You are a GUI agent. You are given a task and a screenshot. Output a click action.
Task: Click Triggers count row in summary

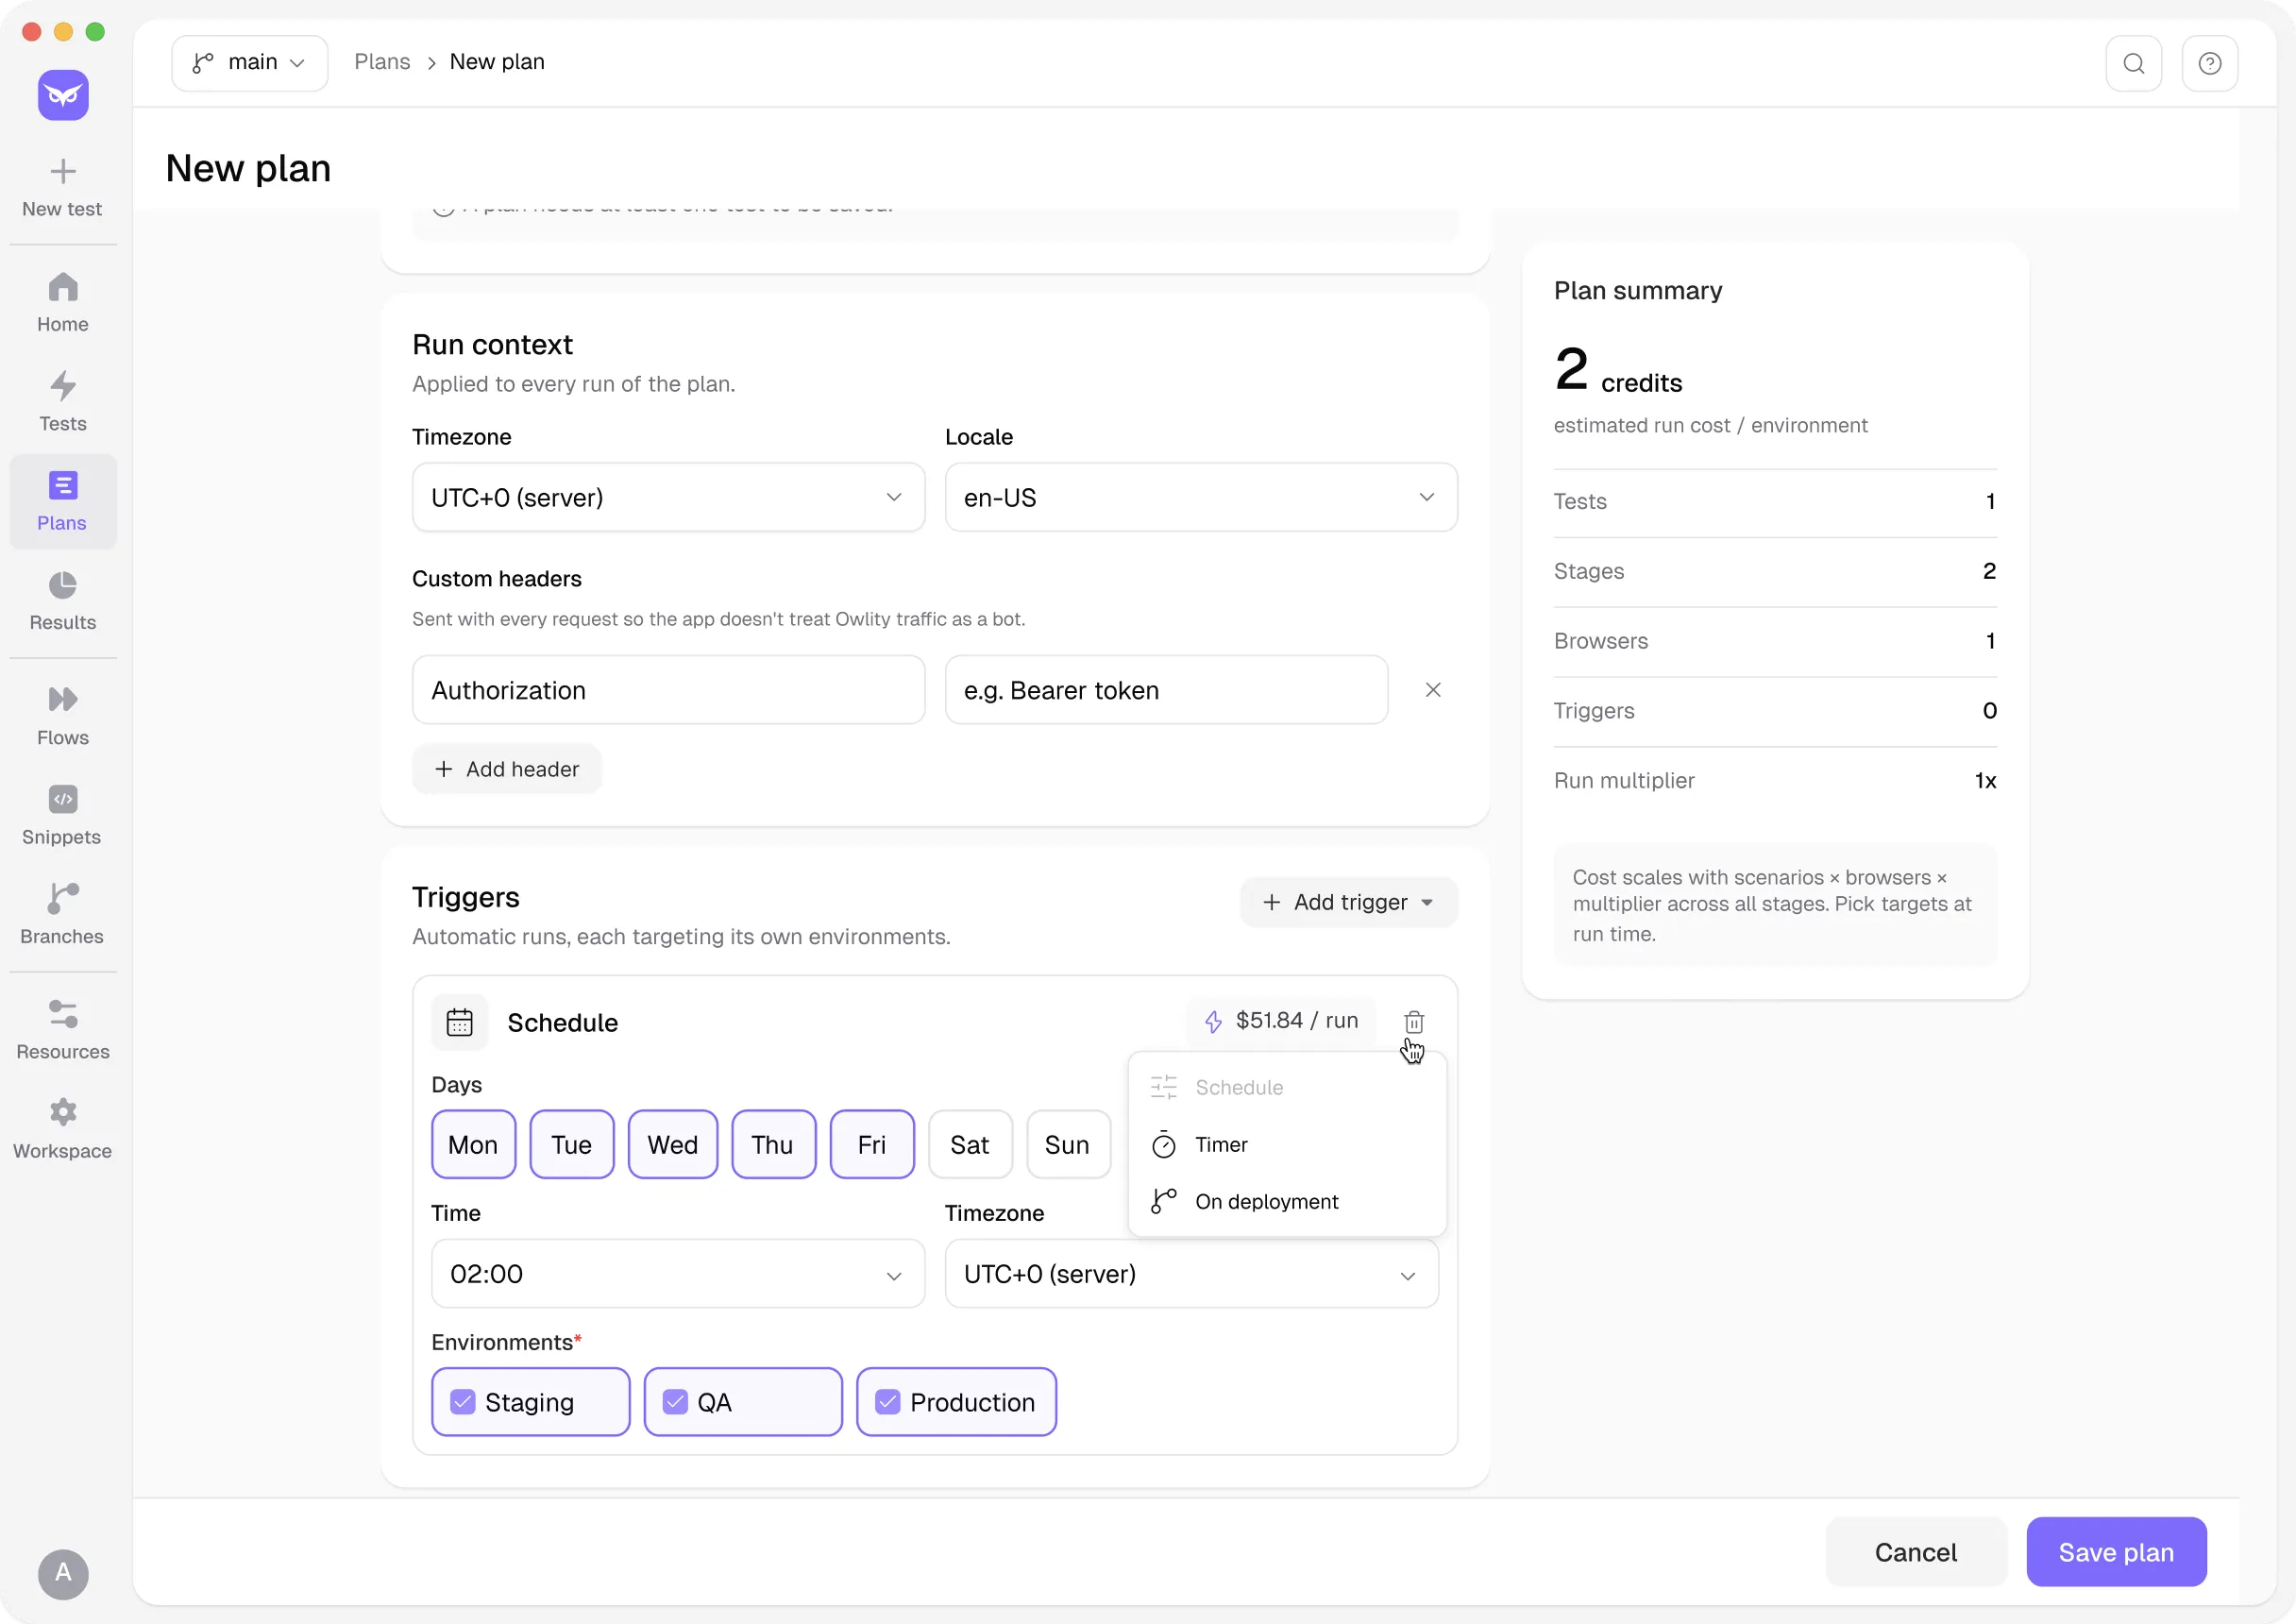[1775, 711]
